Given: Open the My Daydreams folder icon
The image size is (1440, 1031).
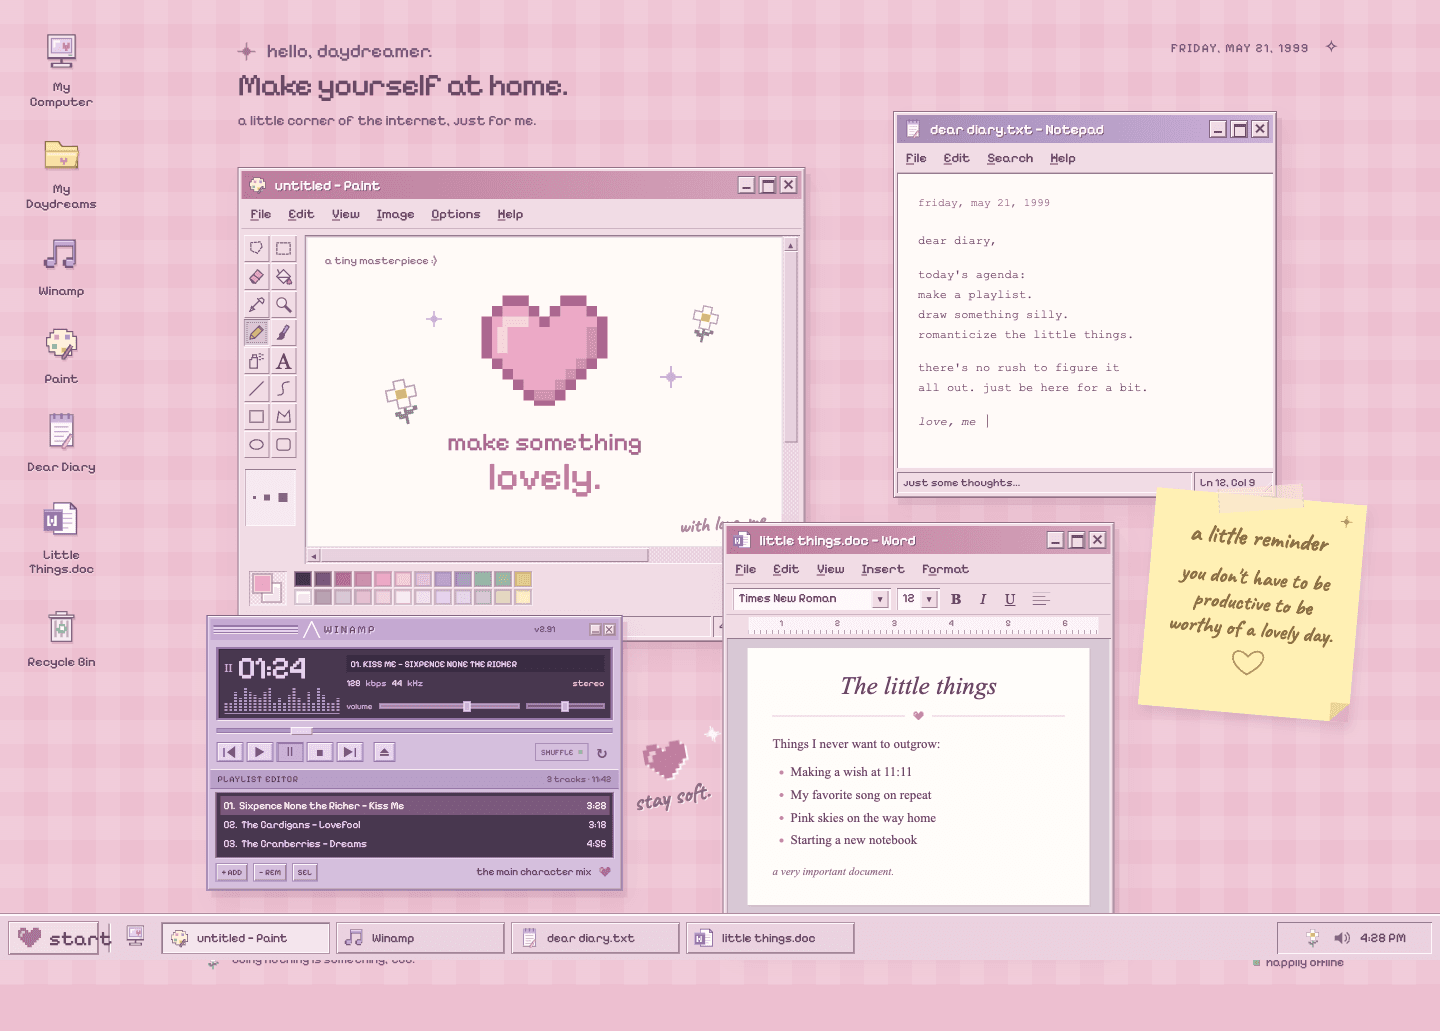Looking at the screenshot, I should [x=61, y=174].
